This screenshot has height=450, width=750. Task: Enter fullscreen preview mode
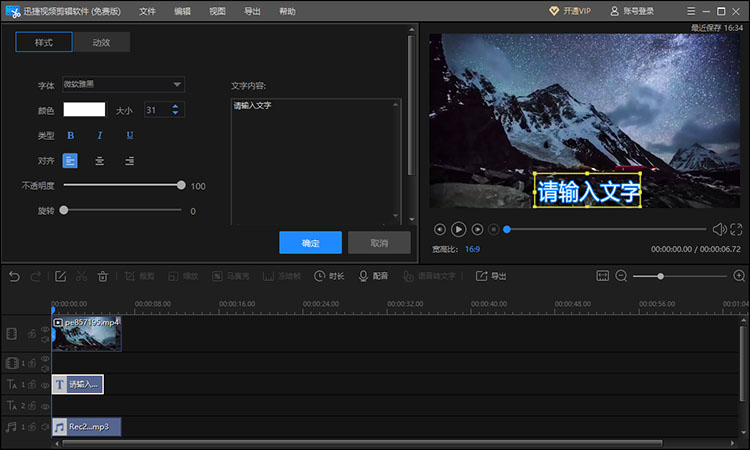pos(736,230)
